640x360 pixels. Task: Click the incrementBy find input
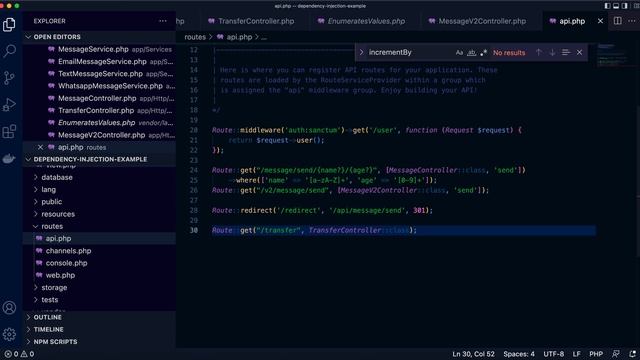pos(410,52)
